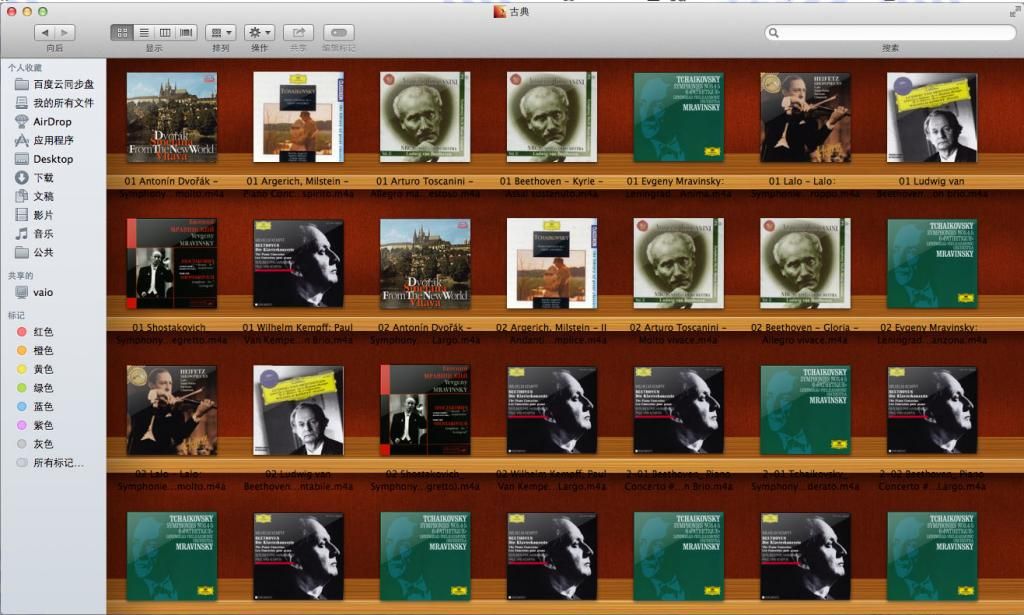Click the 编辑标记 edit tags button
The height and width of the screenshot is (615, 1024).
point(338,33)
